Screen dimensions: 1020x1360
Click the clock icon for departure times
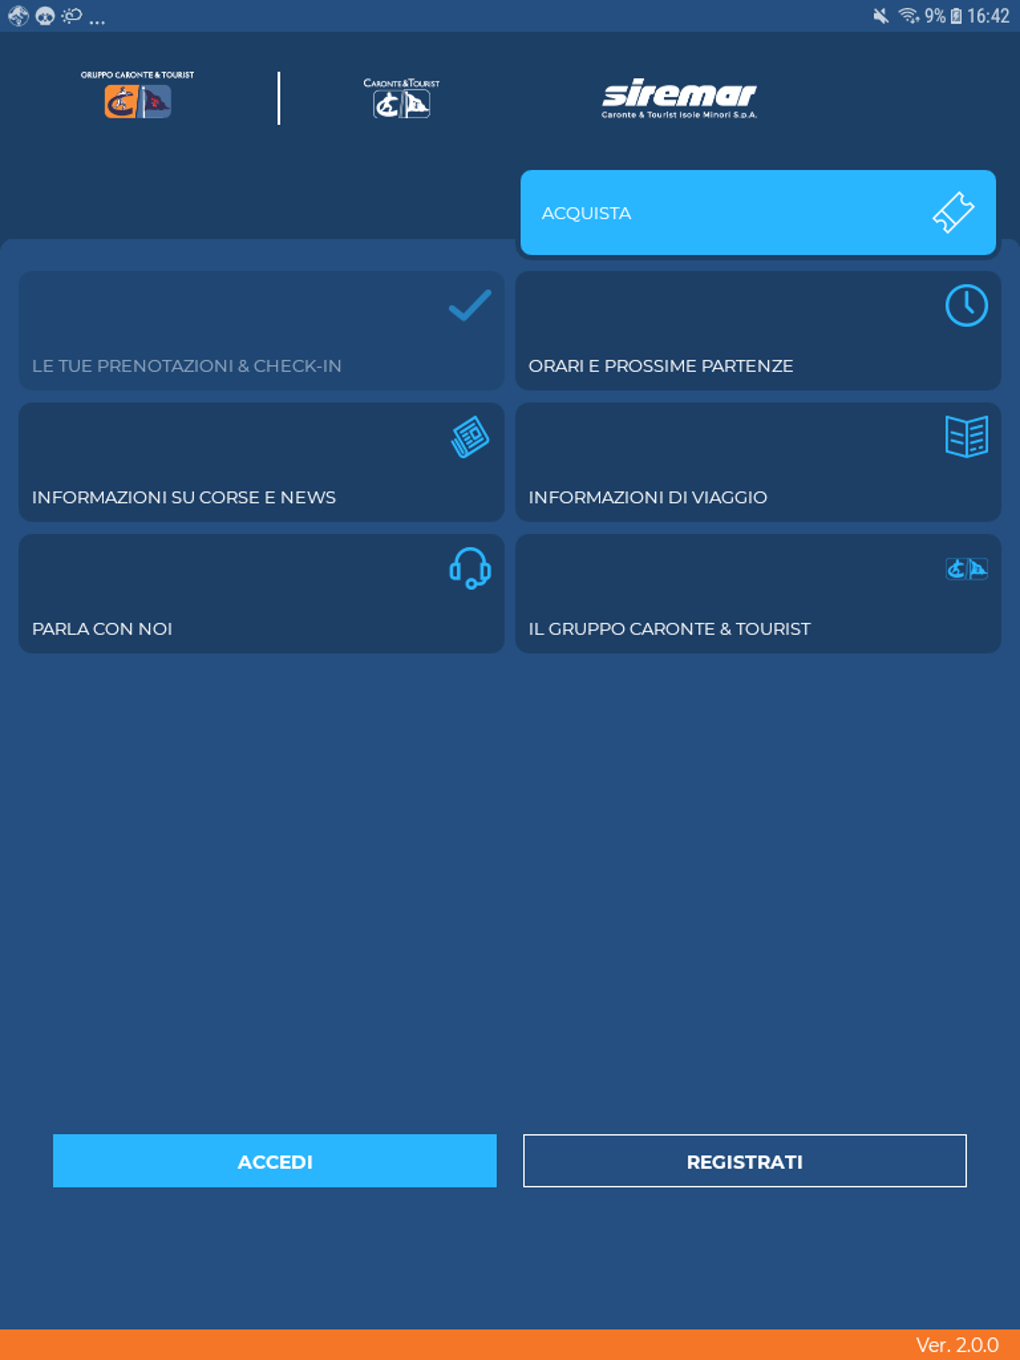pyautogui.click(x=965, y=306)
